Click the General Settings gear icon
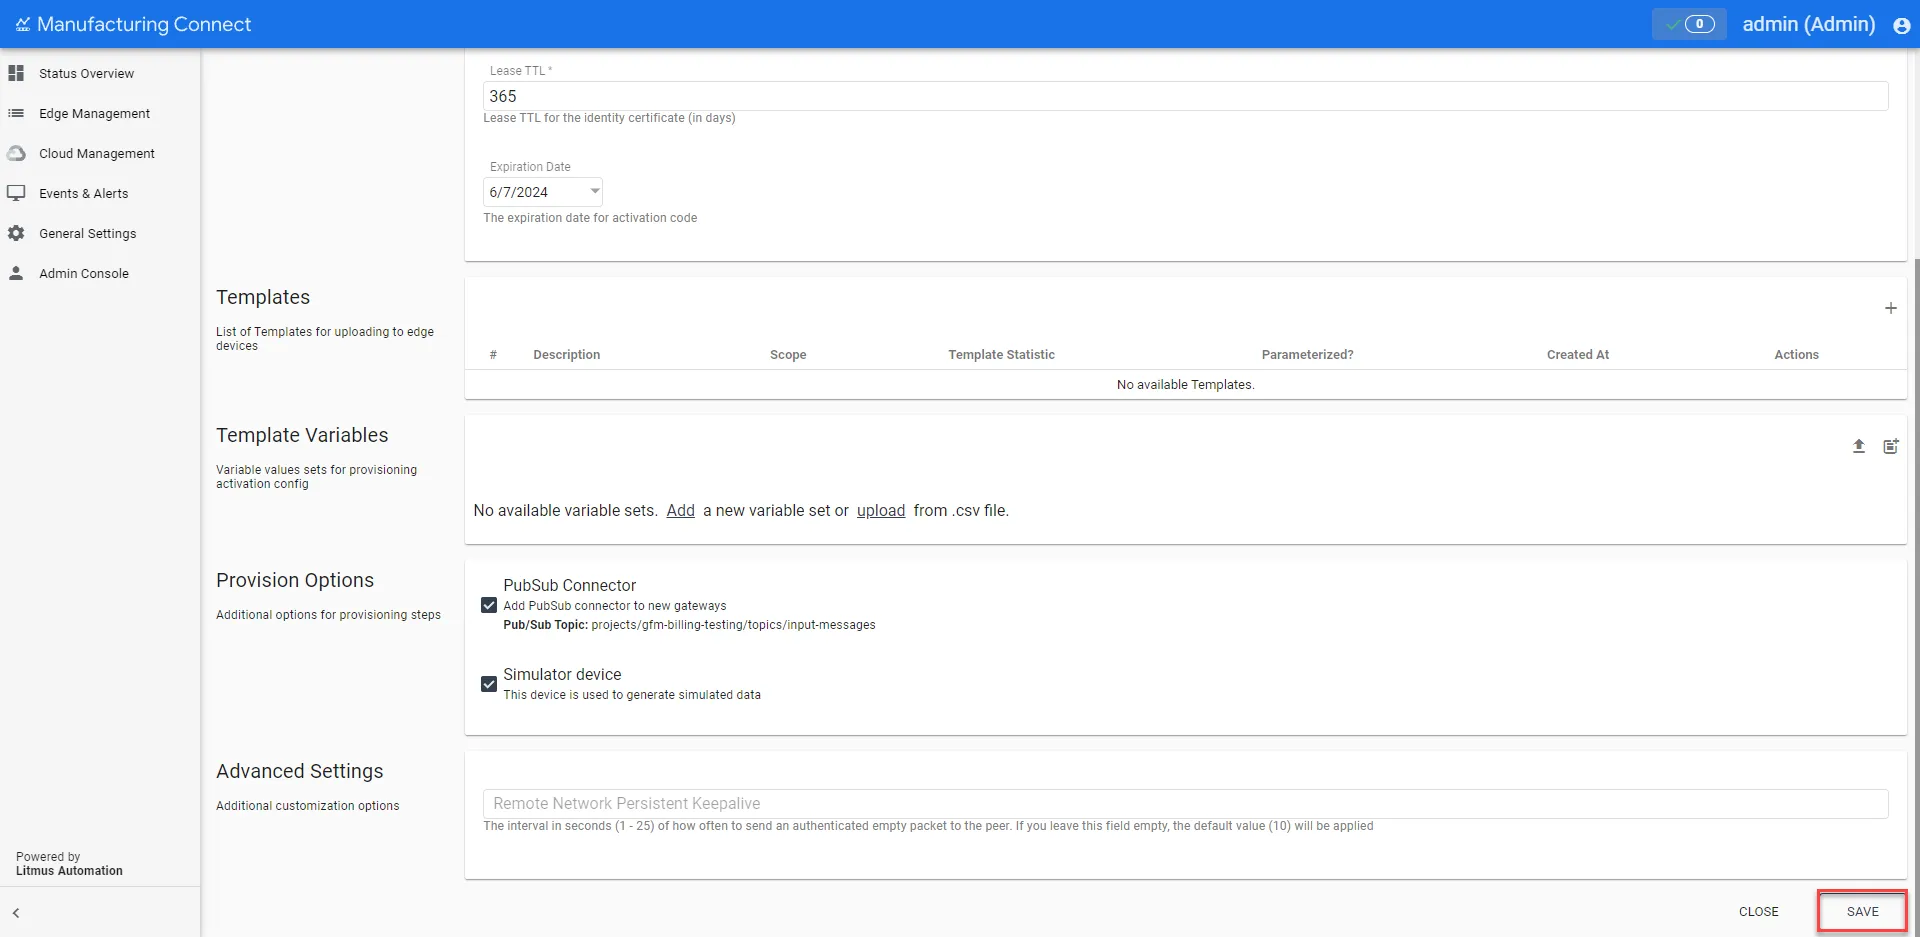This screenshot has height=937, width=1920. point(16,233)
